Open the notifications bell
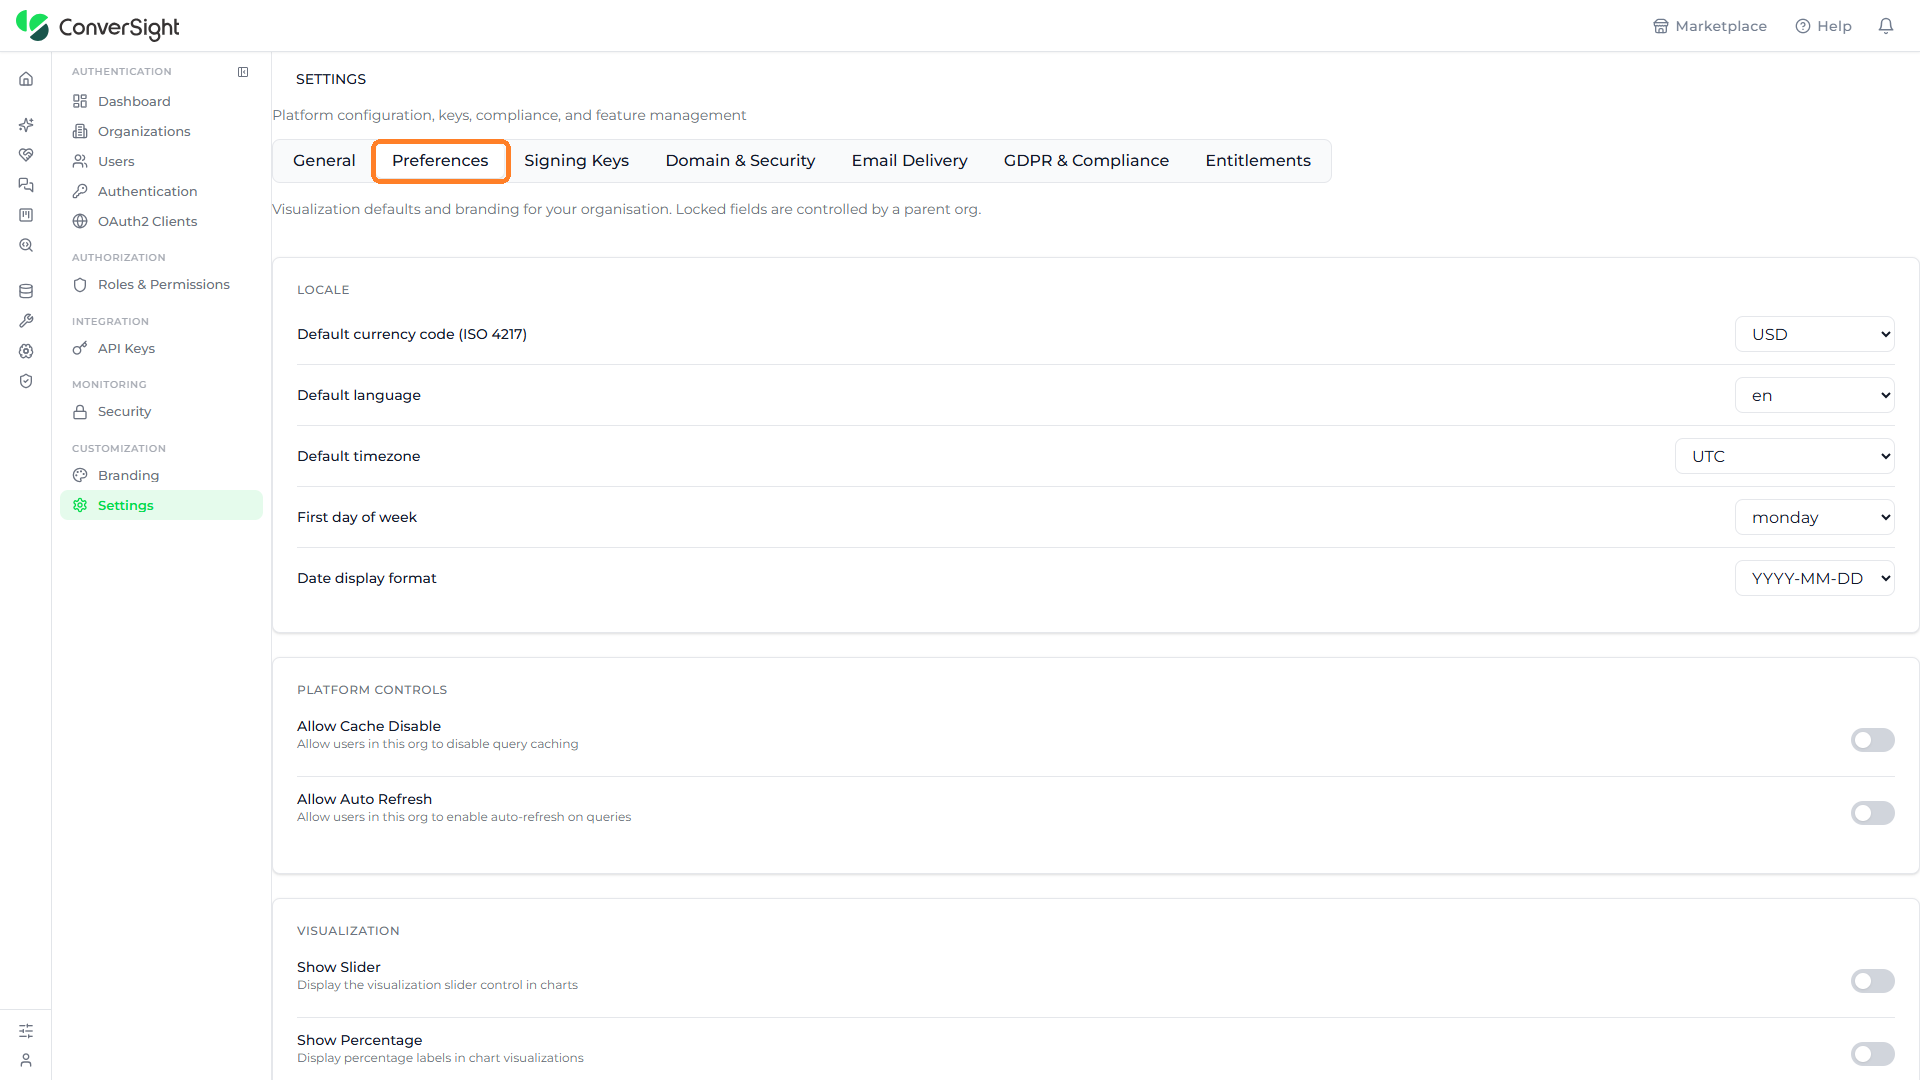 point(1886,26)
